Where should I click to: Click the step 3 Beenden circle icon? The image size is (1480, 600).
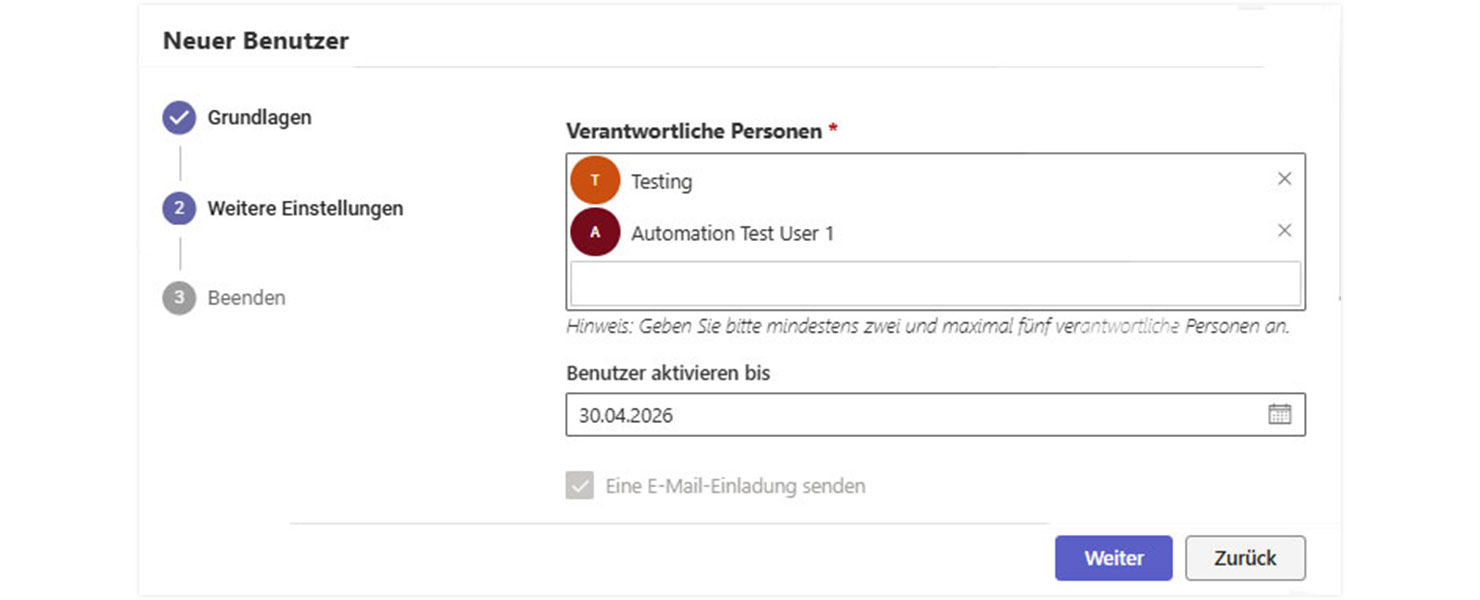tap(178, 297)
